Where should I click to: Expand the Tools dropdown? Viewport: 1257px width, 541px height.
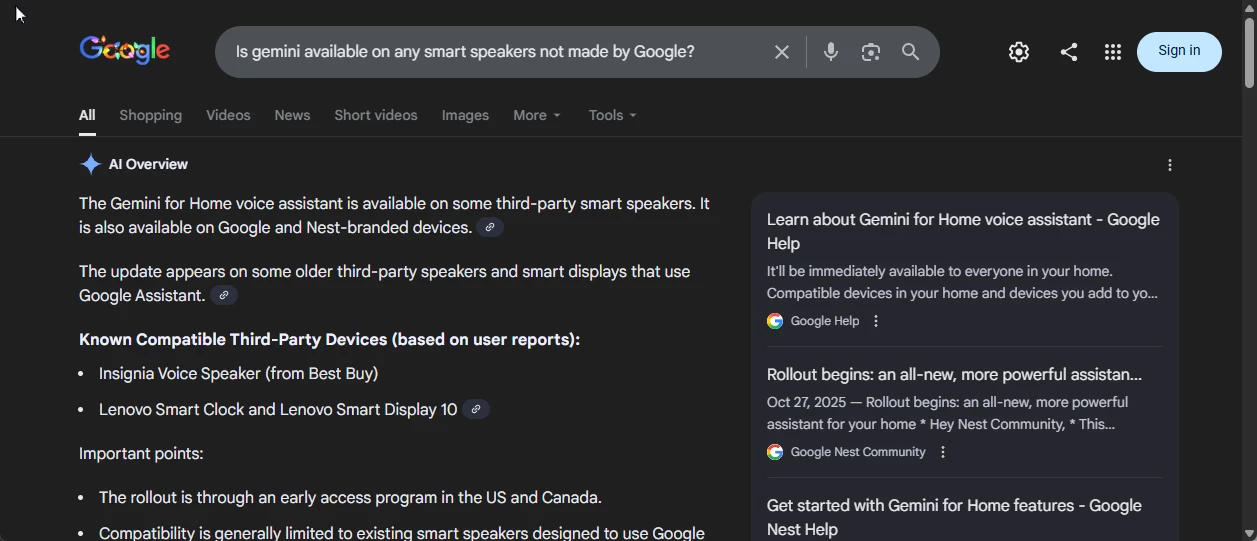(612, 115)
